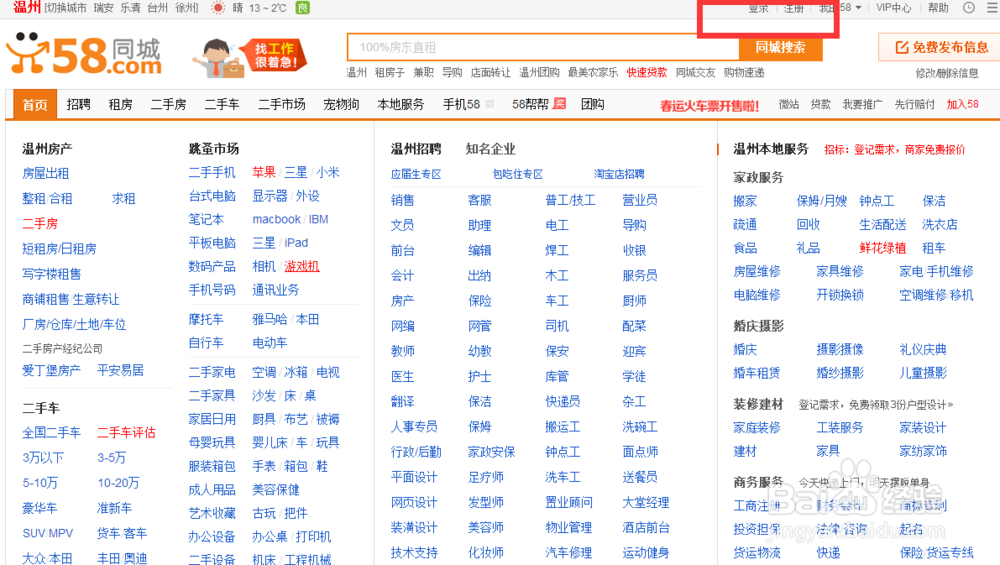Open 快递员 job category

[x=562, y=402]
